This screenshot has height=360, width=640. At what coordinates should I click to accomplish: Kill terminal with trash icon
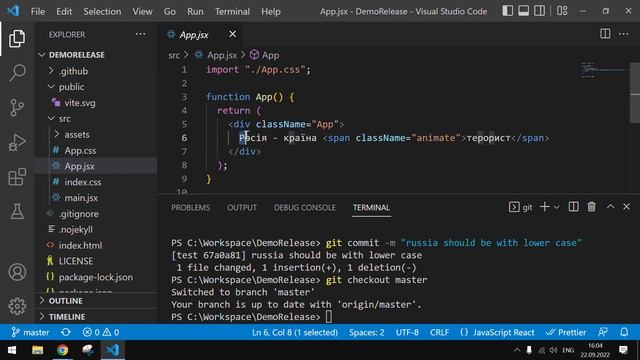tap(591, 207)
